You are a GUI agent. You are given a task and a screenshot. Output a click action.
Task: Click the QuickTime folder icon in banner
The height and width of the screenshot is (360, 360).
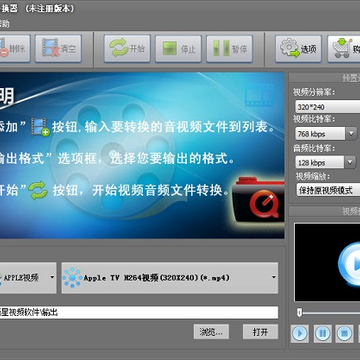[x=258, y=200]
